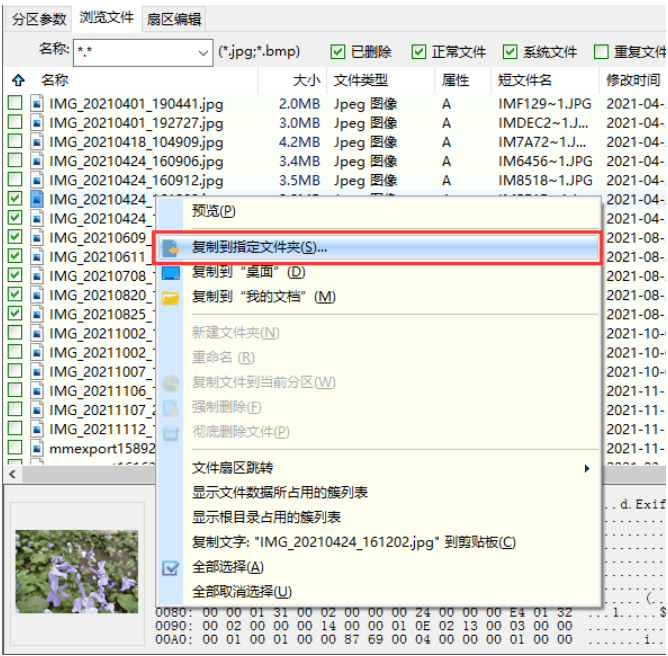The height and width of the screenshot is (656, 668).
Task: Click the left arrow of horizontal scrollbar
Action: click(14, 474)
